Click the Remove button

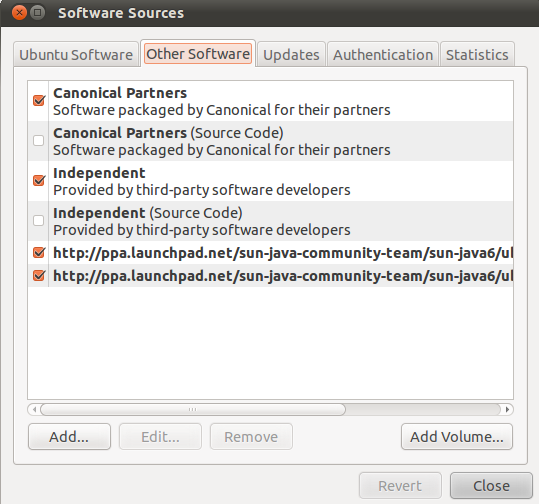coord(251,437)
